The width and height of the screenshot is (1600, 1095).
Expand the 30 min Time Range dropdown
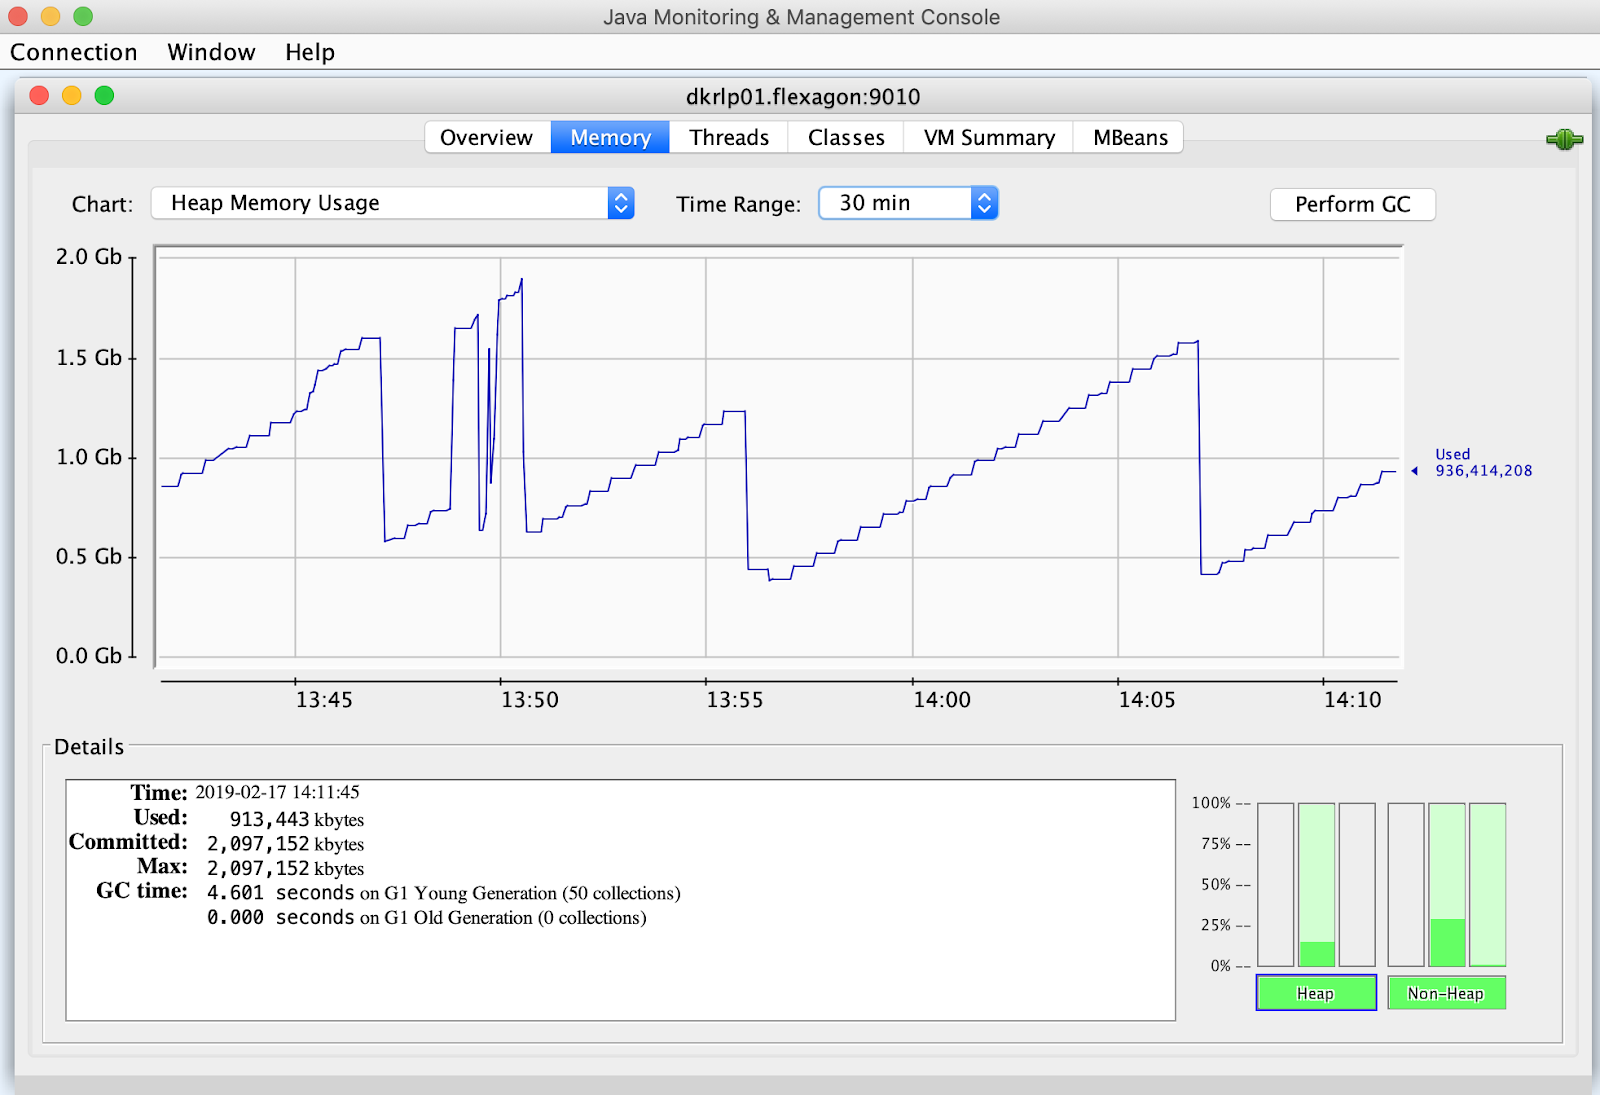908,203
